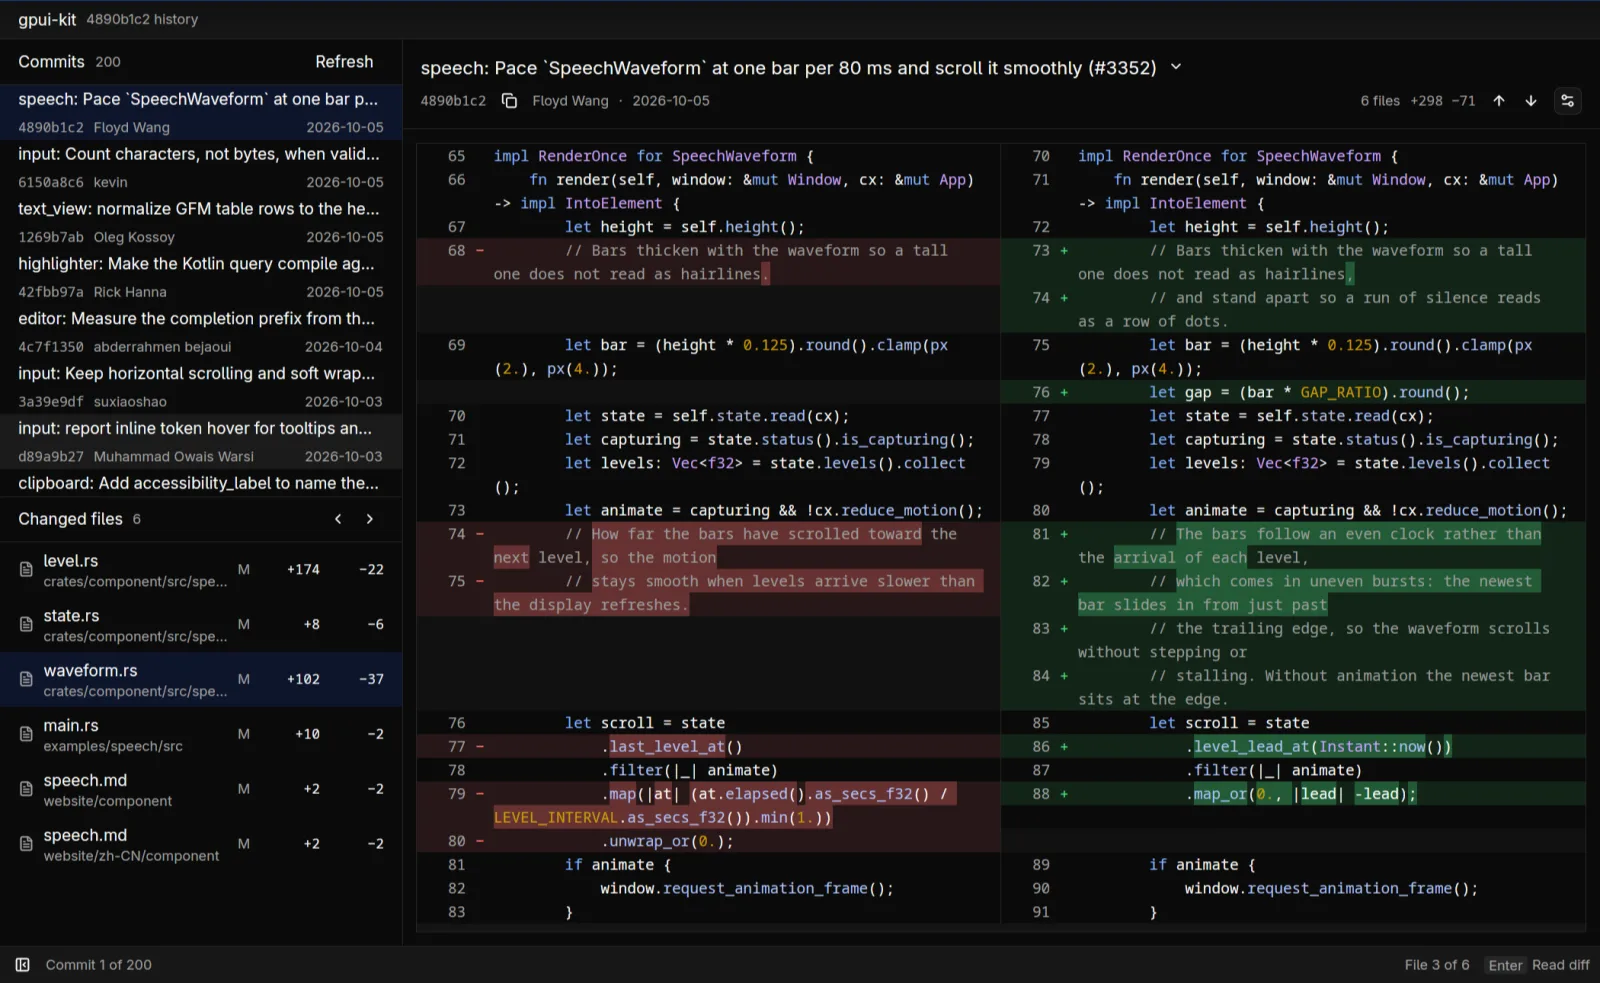Viewport: 1600px width, 983px height.
Task: Click the Commits 200 header
Action: coord(69,62)
